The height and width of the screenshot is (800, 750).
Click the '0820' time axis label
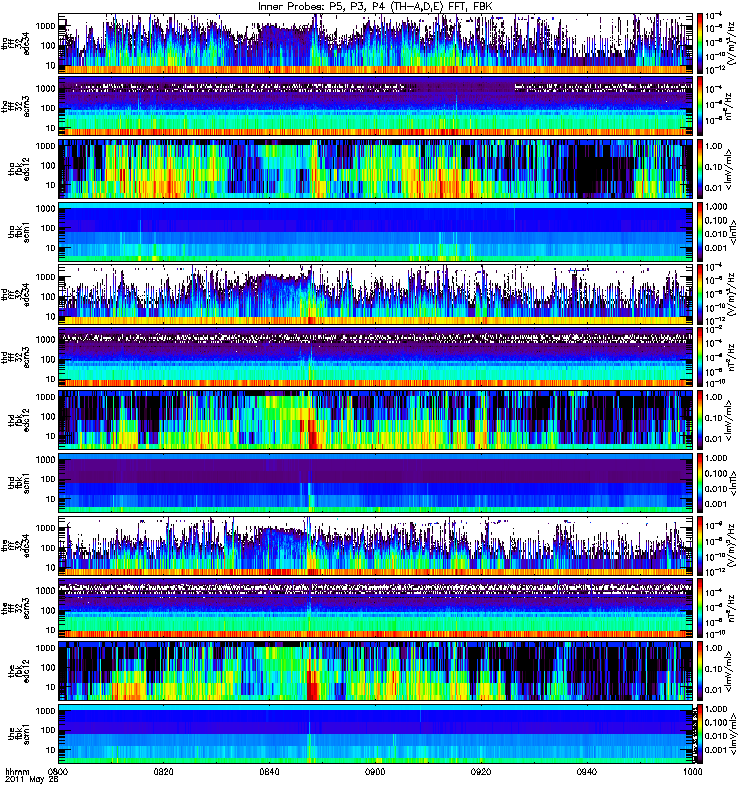163,772
